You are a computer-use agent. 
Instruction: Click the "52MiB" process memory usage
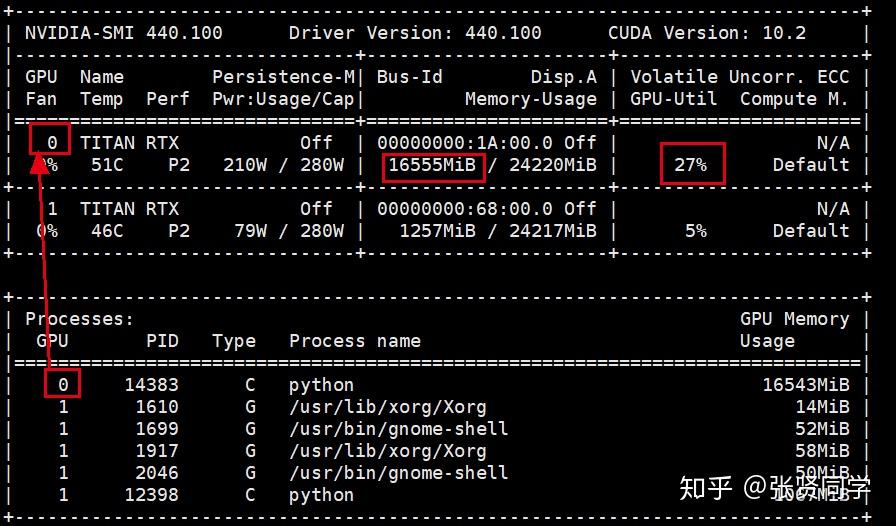[822, 429]
